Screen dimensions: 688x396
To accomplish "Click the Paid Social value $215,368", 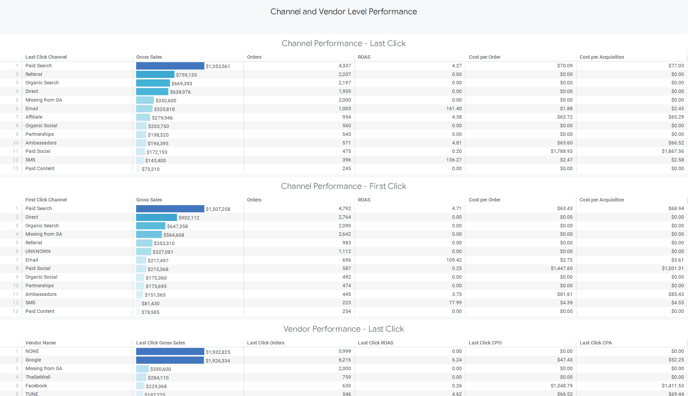I will point(158,269).
